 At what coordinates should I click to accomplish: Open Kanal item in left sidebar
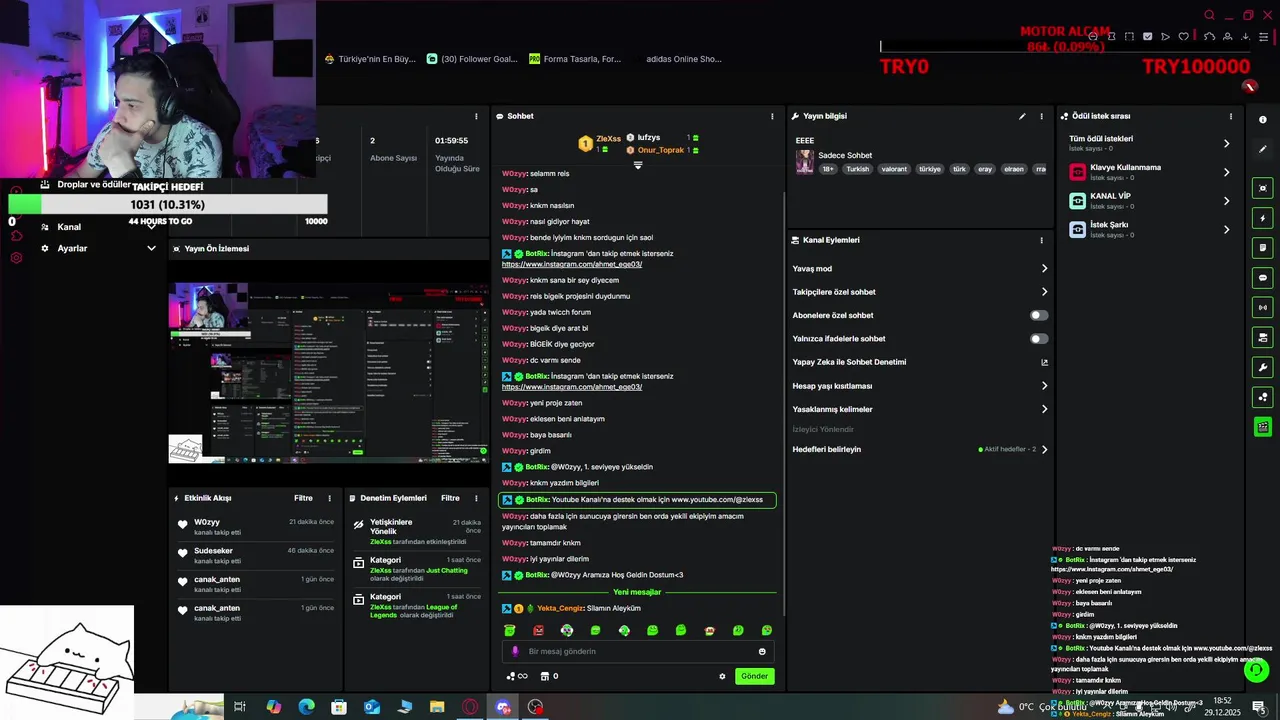pyautogui.click(x=69, y=227)
